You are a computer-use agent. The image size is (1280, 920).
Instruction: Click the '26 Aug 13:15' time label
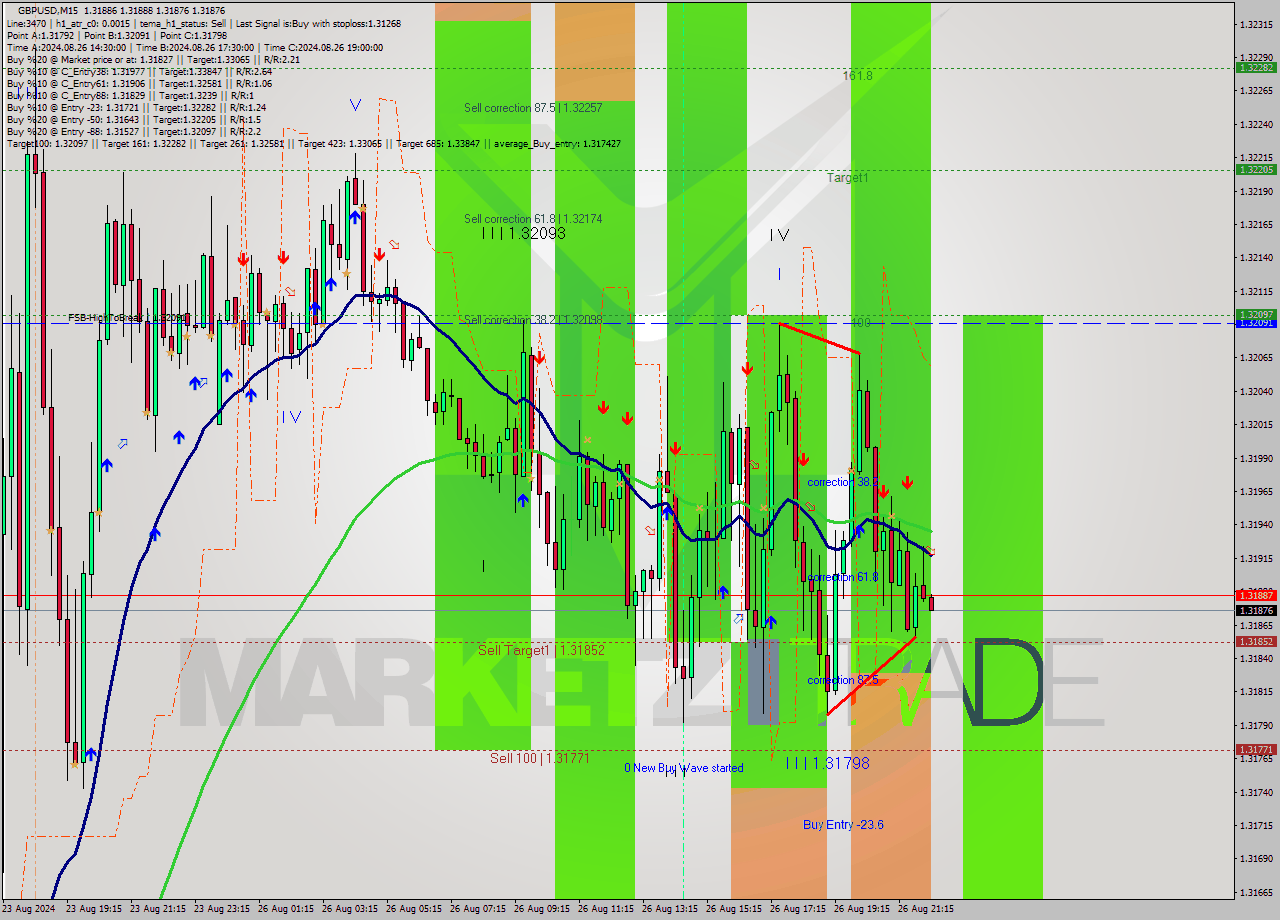670,909
